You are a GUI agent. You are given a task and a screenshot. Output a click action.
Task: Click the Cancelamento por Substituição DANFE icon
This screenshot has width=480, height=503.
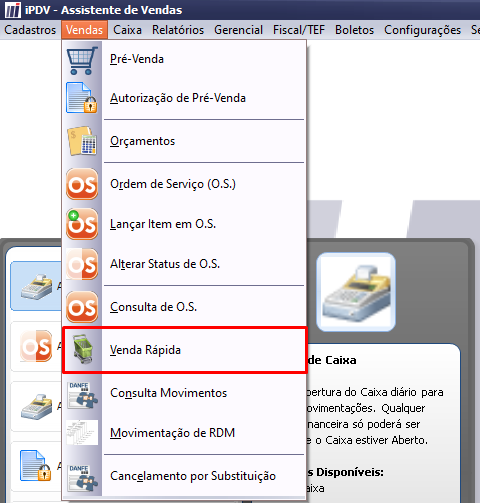[x=82, y=478]
